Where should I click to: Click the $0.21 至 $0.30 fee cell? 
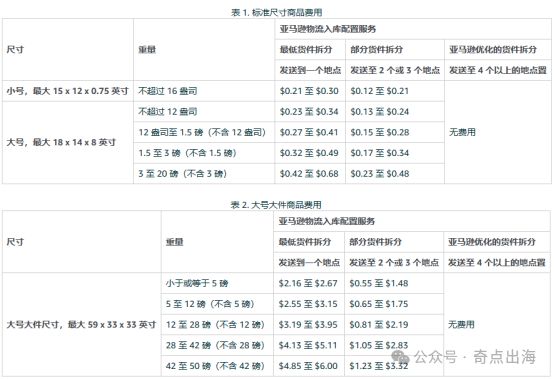(x=309, y=91)
